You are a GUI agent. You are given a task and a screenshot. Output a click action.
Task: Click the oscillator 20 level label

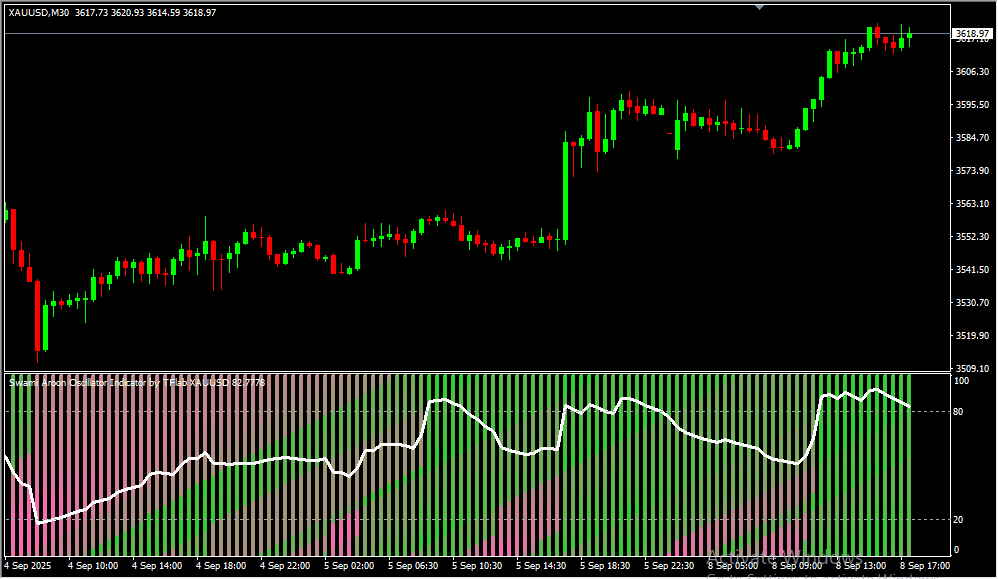[960, 520]
